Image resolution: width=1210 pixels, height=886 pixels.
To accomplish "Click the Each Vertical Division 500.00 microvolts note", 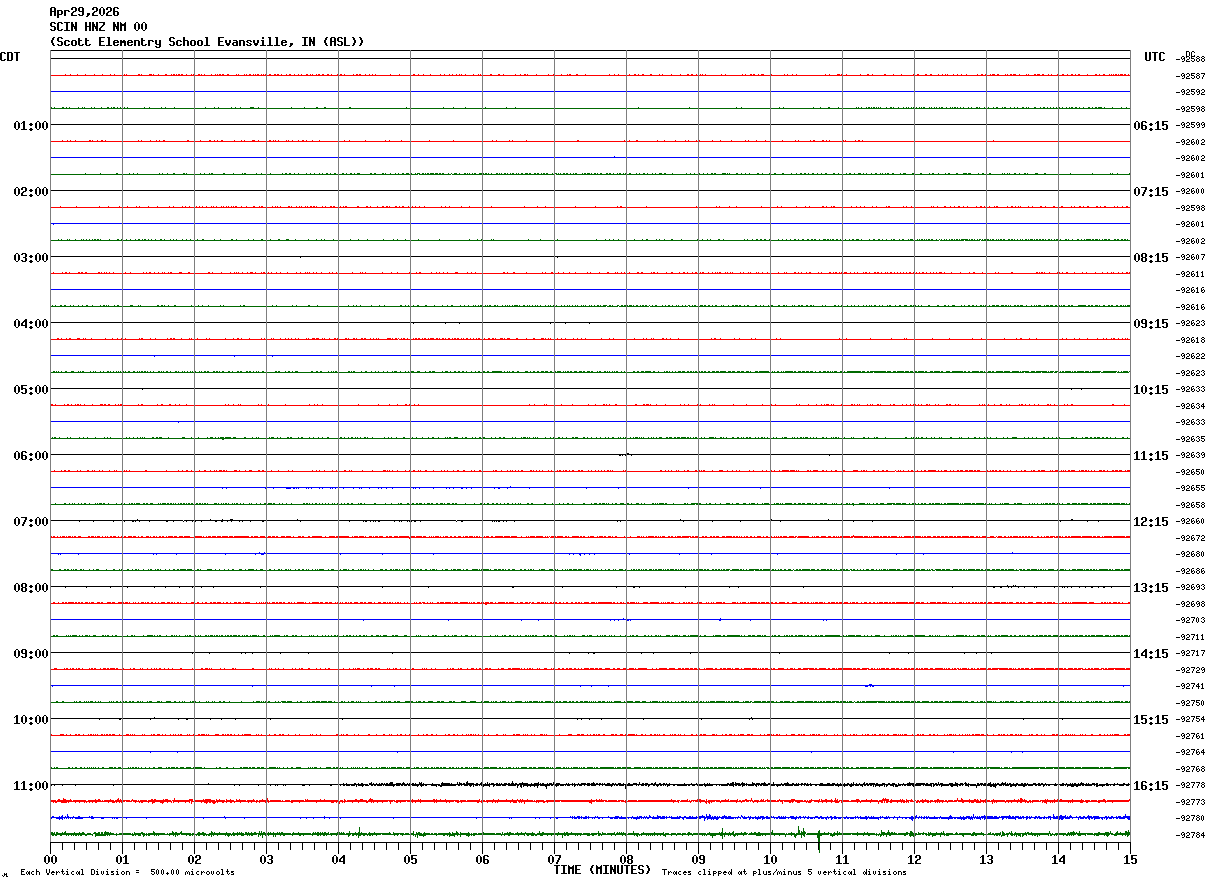I will pyautogui.click(x=127, y=873).
